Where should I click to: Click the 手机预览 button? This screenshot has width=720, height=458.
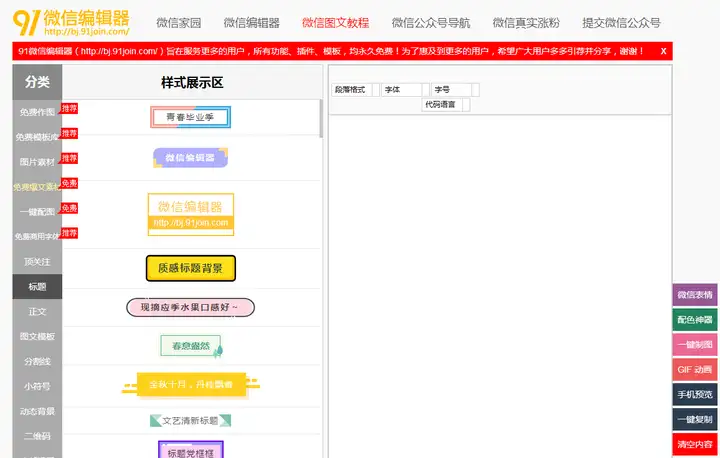[x=695, y=394]
